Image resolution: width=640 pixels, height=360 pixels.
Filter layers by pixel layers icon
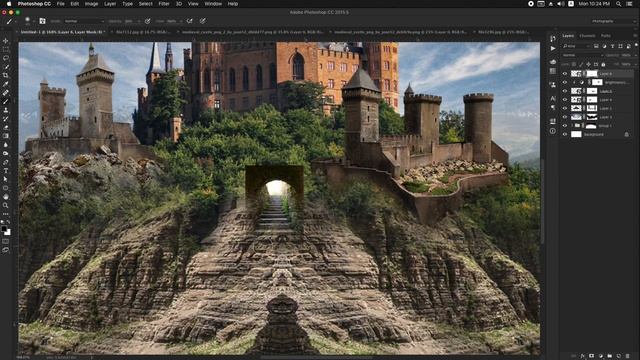(x=596, y=46)
